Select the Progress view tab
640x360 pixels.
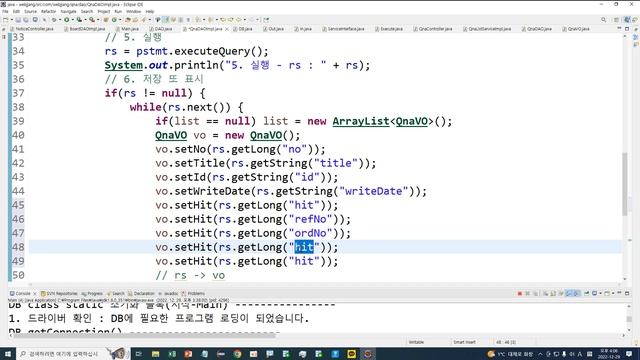pos(92,293)
